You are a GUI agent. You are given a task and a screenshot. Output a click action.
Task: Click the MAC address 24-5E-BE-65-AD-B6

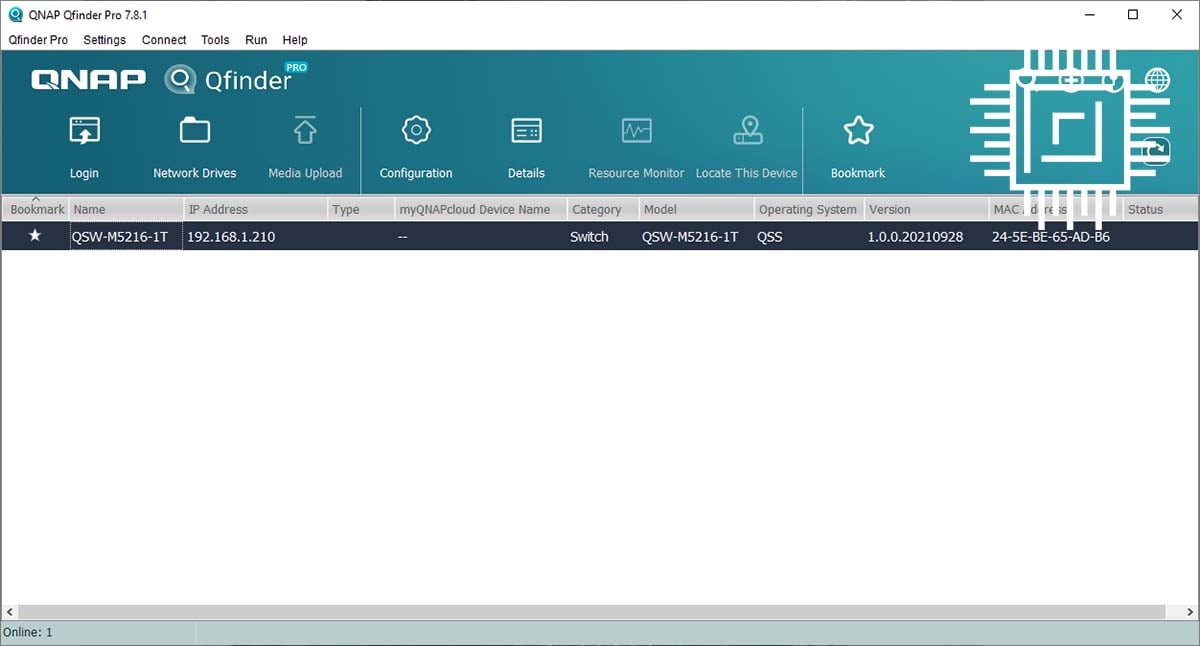(x=1051, y=237)
